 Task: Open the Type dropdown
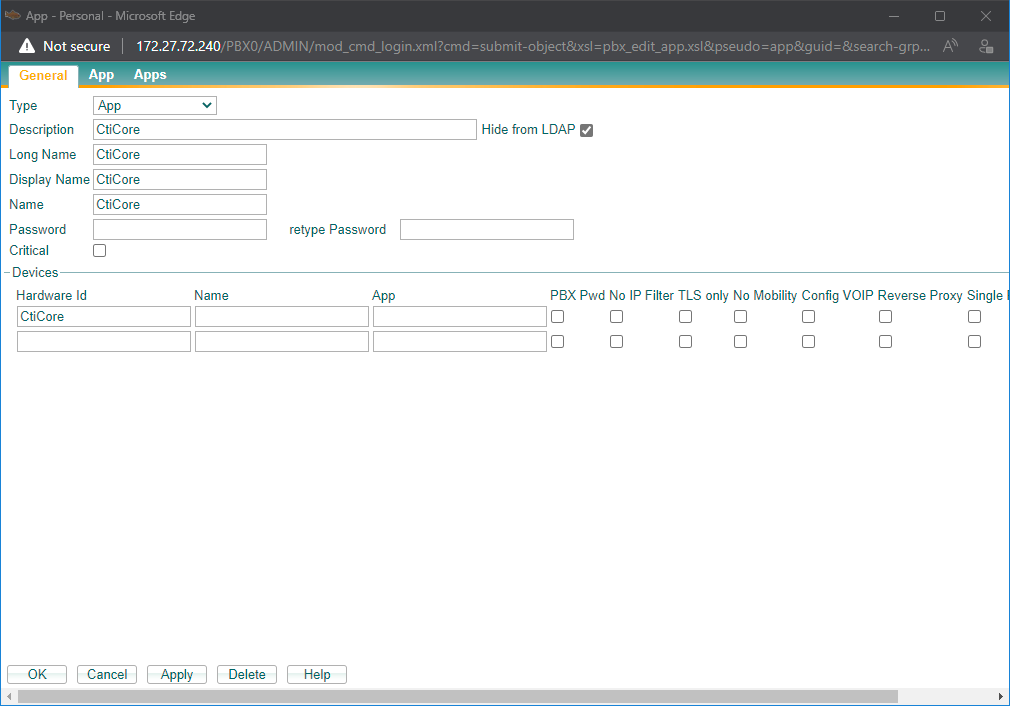tap(155, 105)
